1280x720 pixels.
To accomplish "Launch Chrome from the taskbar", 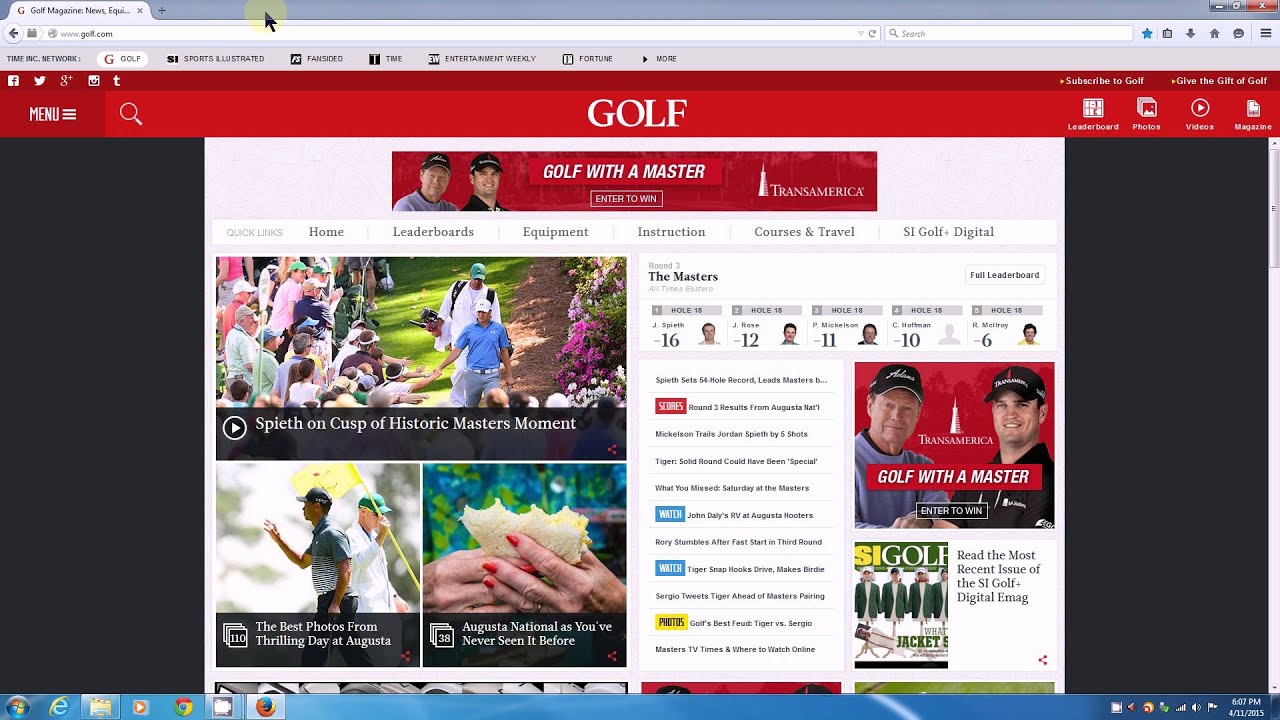I will point(183,707).
